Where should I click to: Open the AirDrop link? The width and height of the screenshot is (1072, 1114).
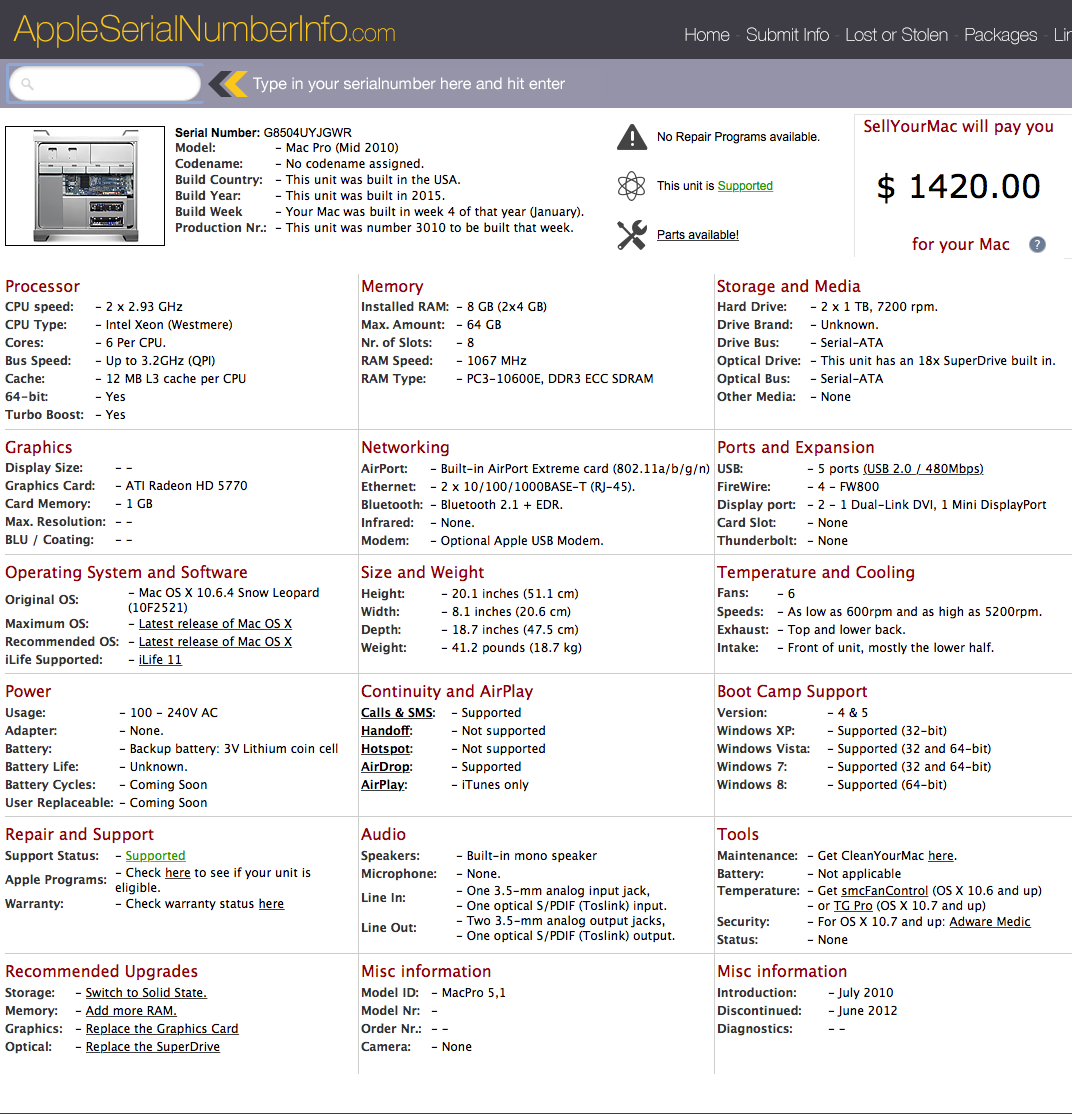click(x=386, y=767)
